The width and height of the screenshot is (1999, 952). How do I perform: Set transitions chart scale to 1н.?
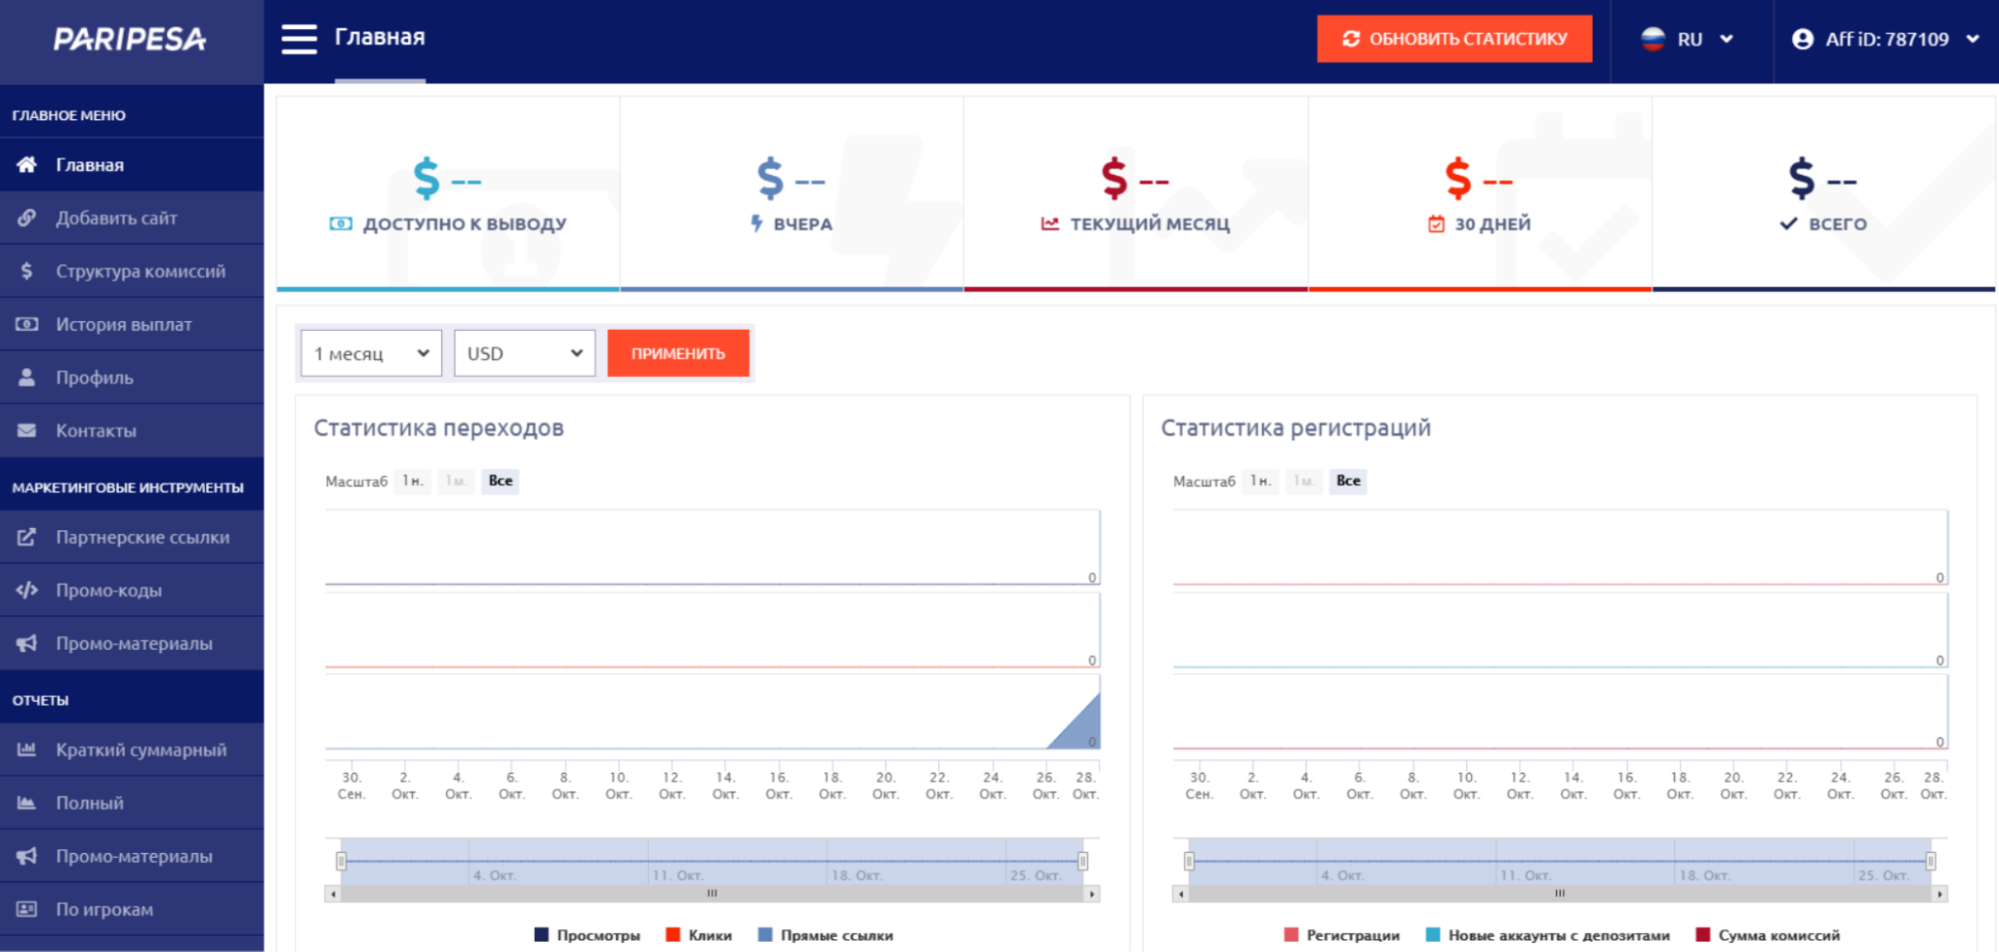pyautogui.click(x=412, y=481)
